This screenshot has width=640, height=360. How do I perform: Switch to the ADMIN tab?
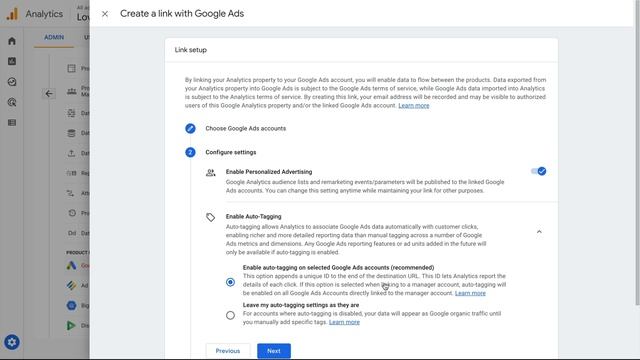[54, 37]
